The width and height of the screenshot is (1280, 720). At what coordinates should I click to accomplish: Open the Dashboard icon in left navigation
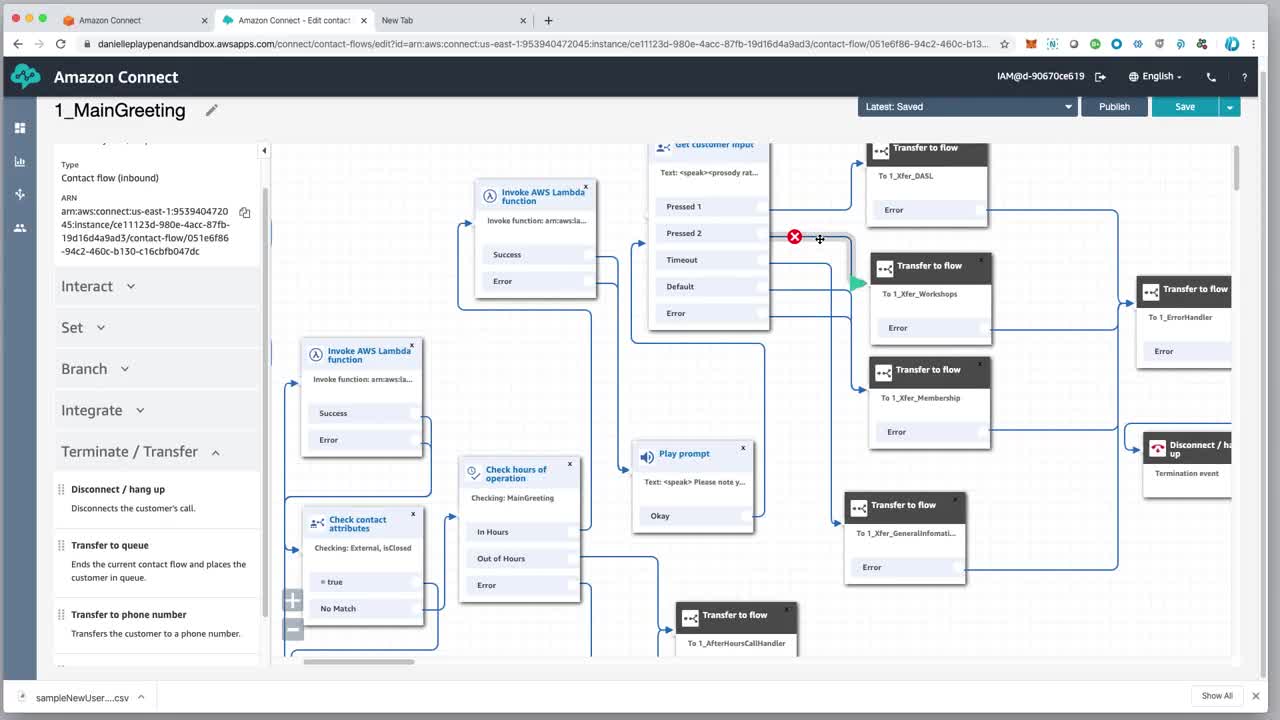click(x=19, y=128)
